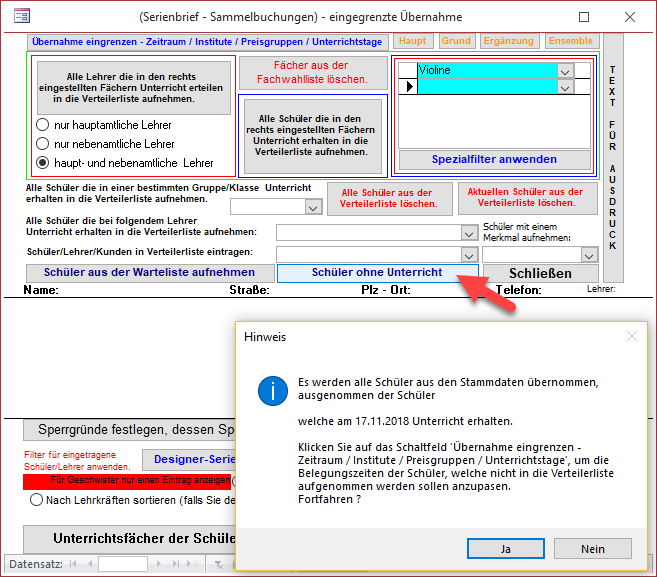Viewport: 657px width, 577px height.
Task: Confirm the dialog by pressing Ja
Action: coord(505,549)
